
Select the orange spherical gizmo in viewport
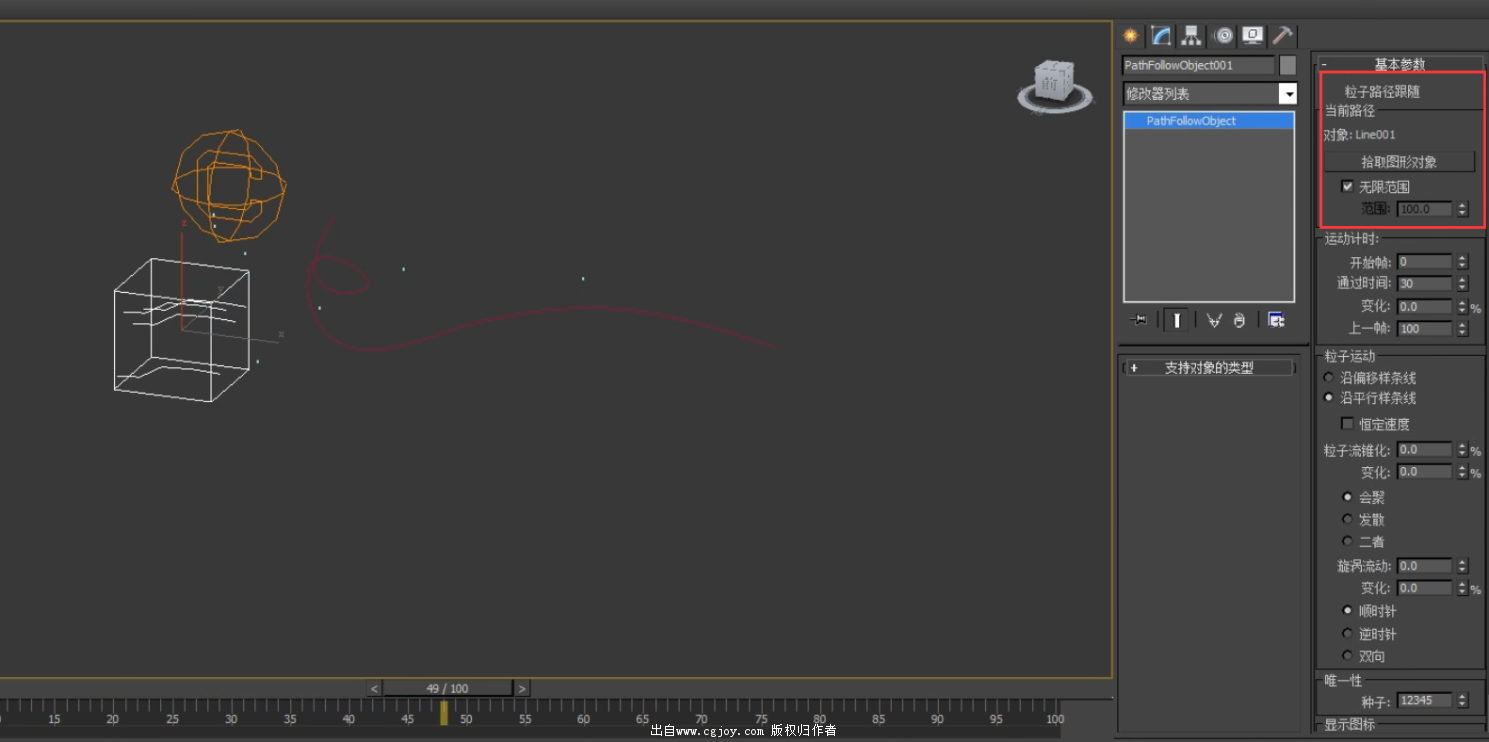click(x=231, y=184)
